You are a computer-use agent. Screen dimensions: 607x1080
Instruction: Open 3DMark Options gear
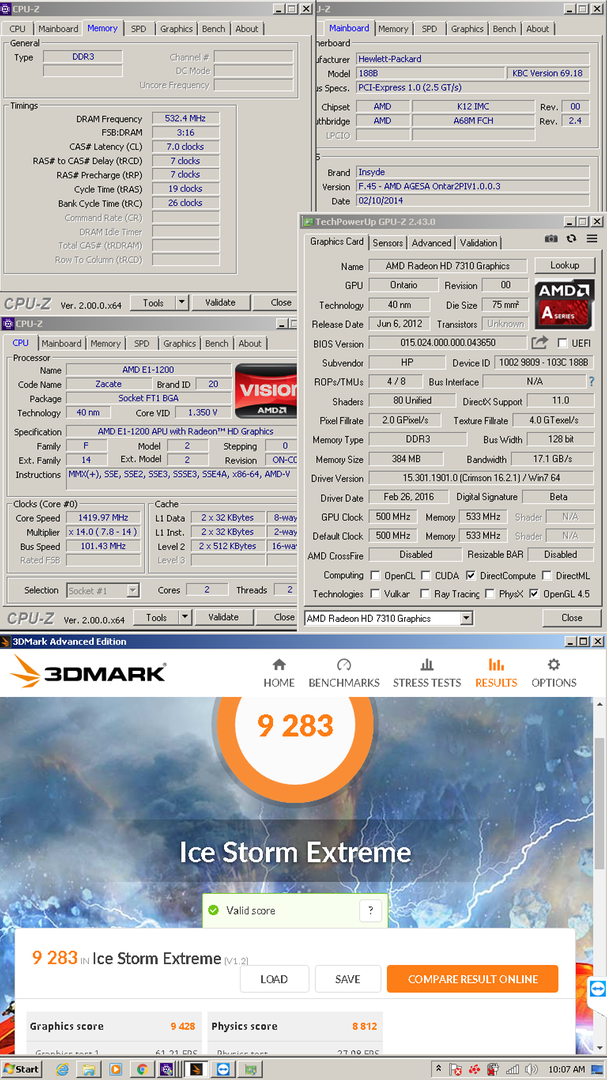tap(553, 673)
